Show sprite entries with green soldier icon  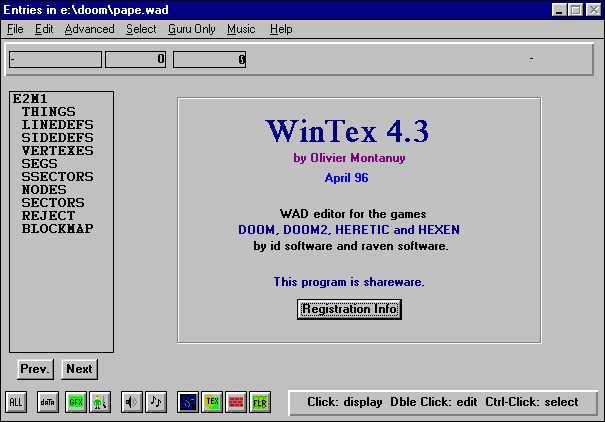pyautogui.click(x=100, y=402)
